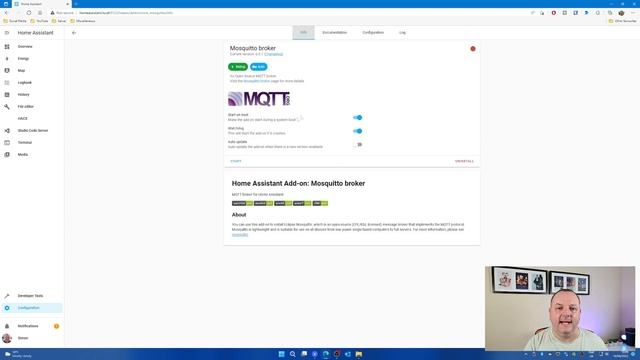This screenshot has height=360, width=640.
Task: Open HACS in the sidebar
Action: (x=22, y=118)
